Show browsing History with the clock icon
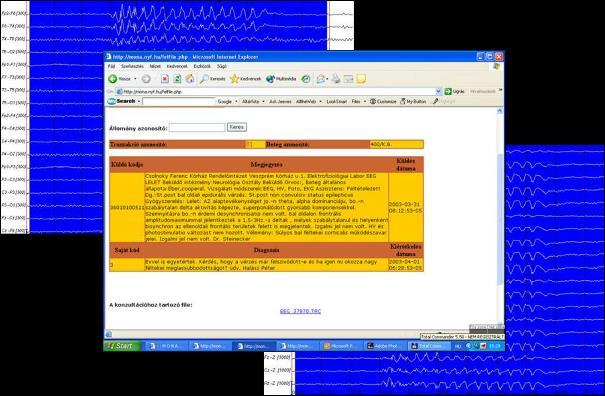The width and height of the screenshot is (605, 396). (306, 79)
